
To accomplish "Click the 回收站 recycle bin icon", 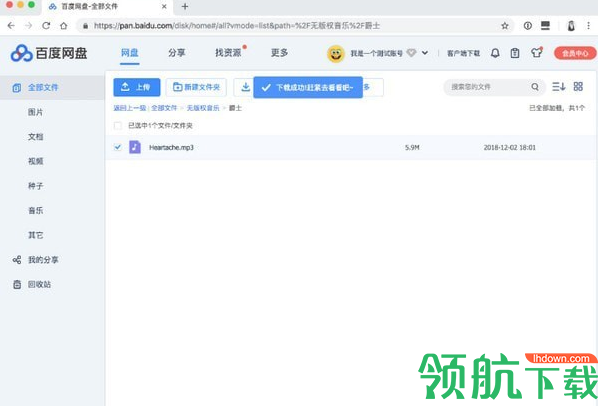I will [x=17, y=284].
